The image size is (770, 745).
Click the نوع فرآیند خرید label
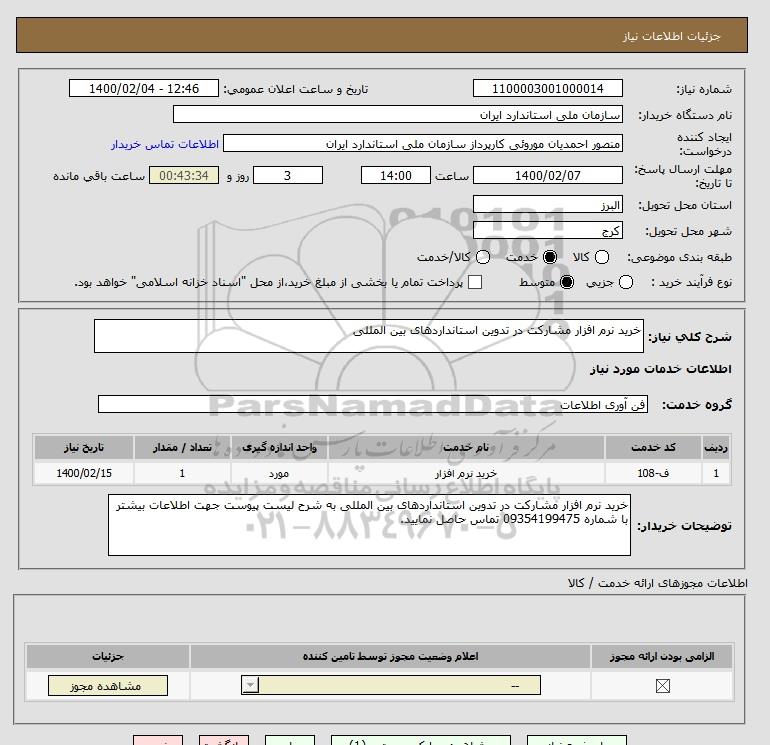pos(691,282)
